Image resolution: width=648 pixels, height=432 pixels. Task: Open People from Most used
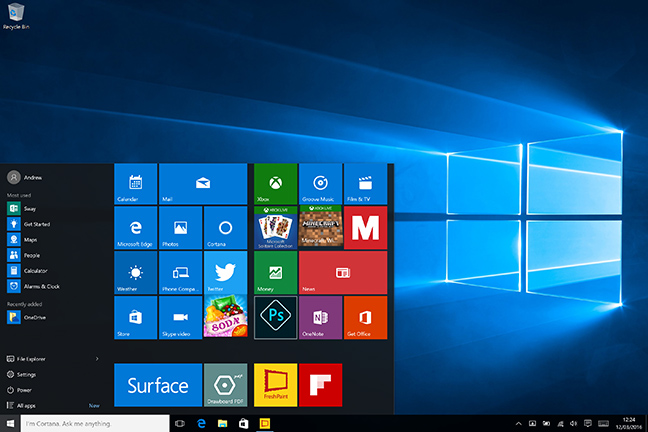pos(24,255)
